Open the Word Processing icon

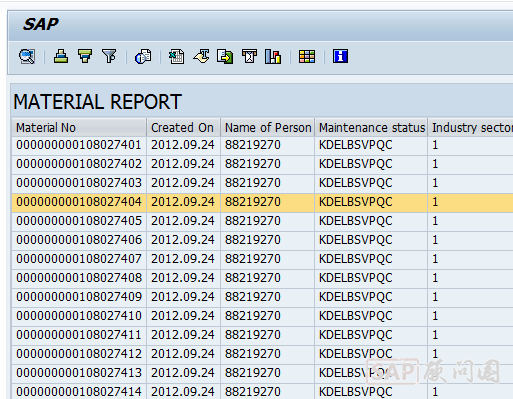pos(201,56)
